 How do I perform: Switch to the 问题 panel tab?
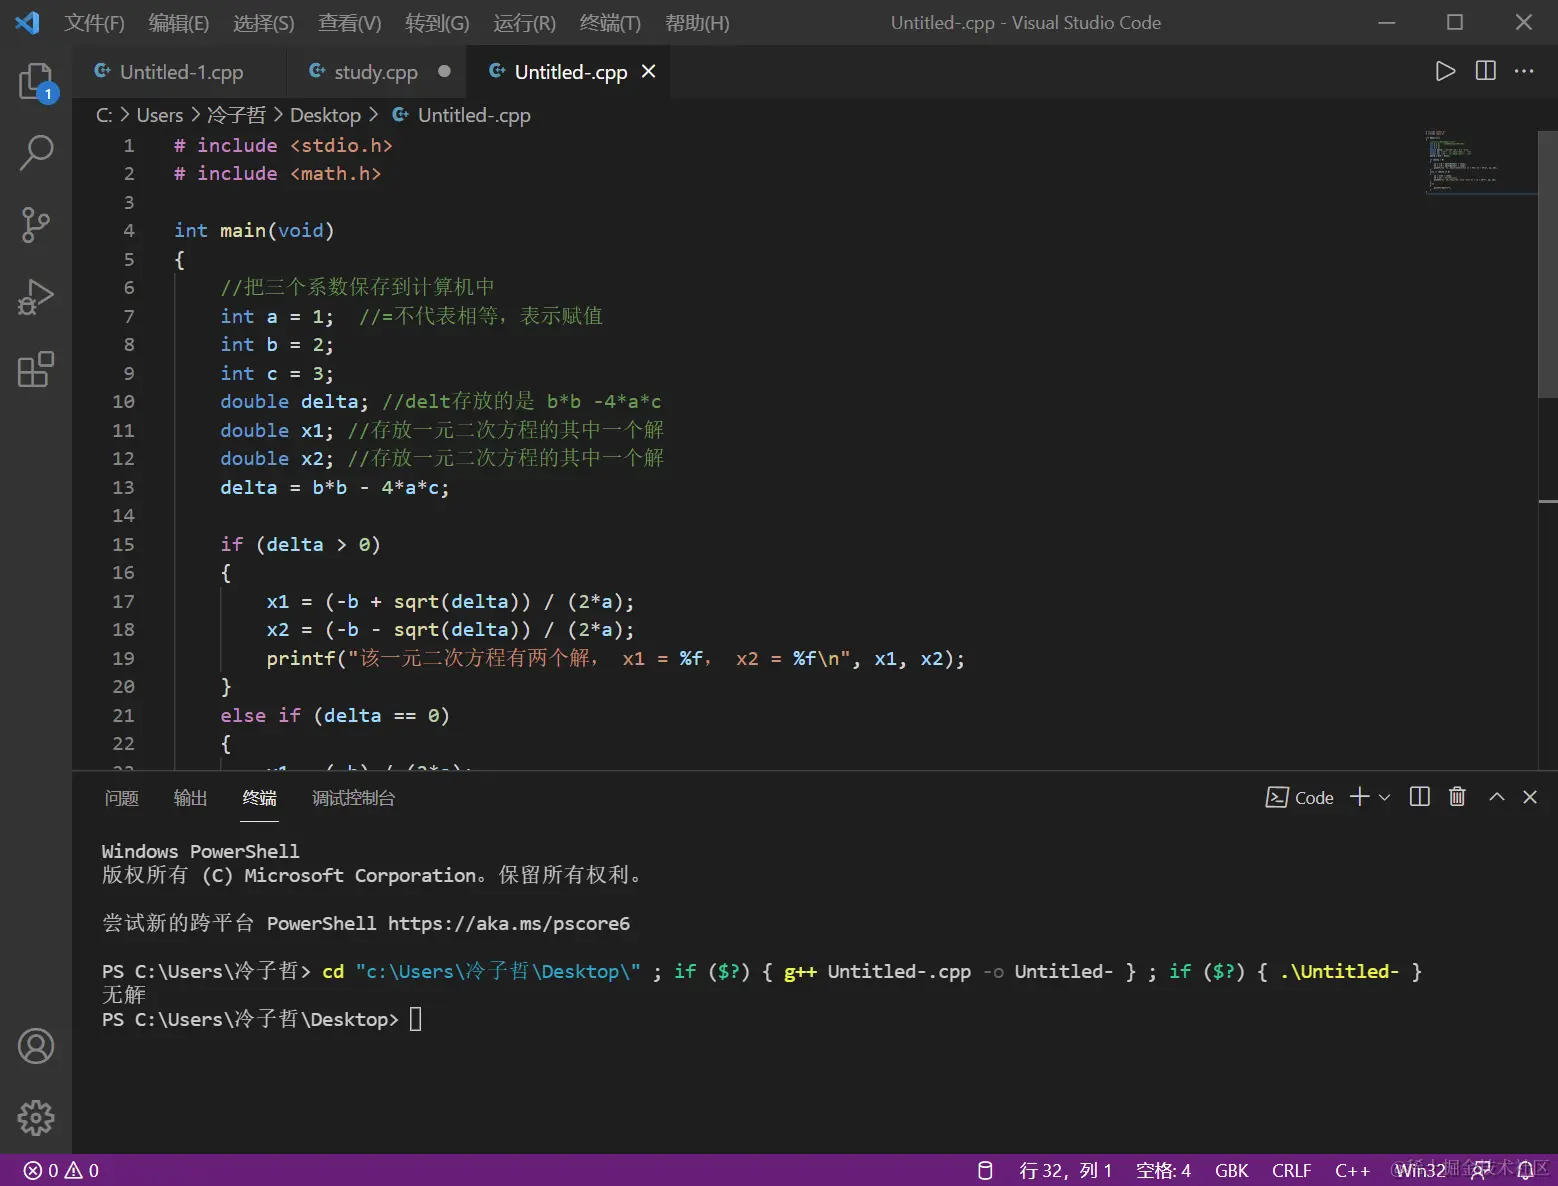(122, 798)
